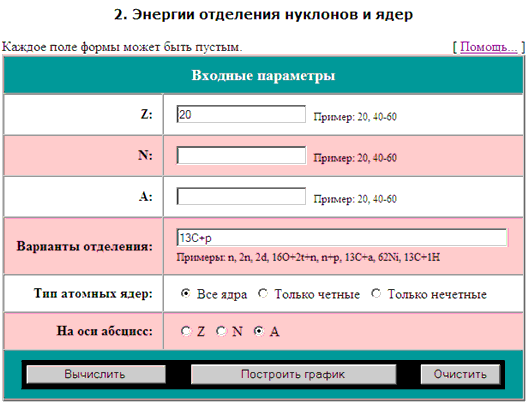This screenshot has height=407, width=528.
Task: Click the Вычислить button
Action: click(96, 374)
